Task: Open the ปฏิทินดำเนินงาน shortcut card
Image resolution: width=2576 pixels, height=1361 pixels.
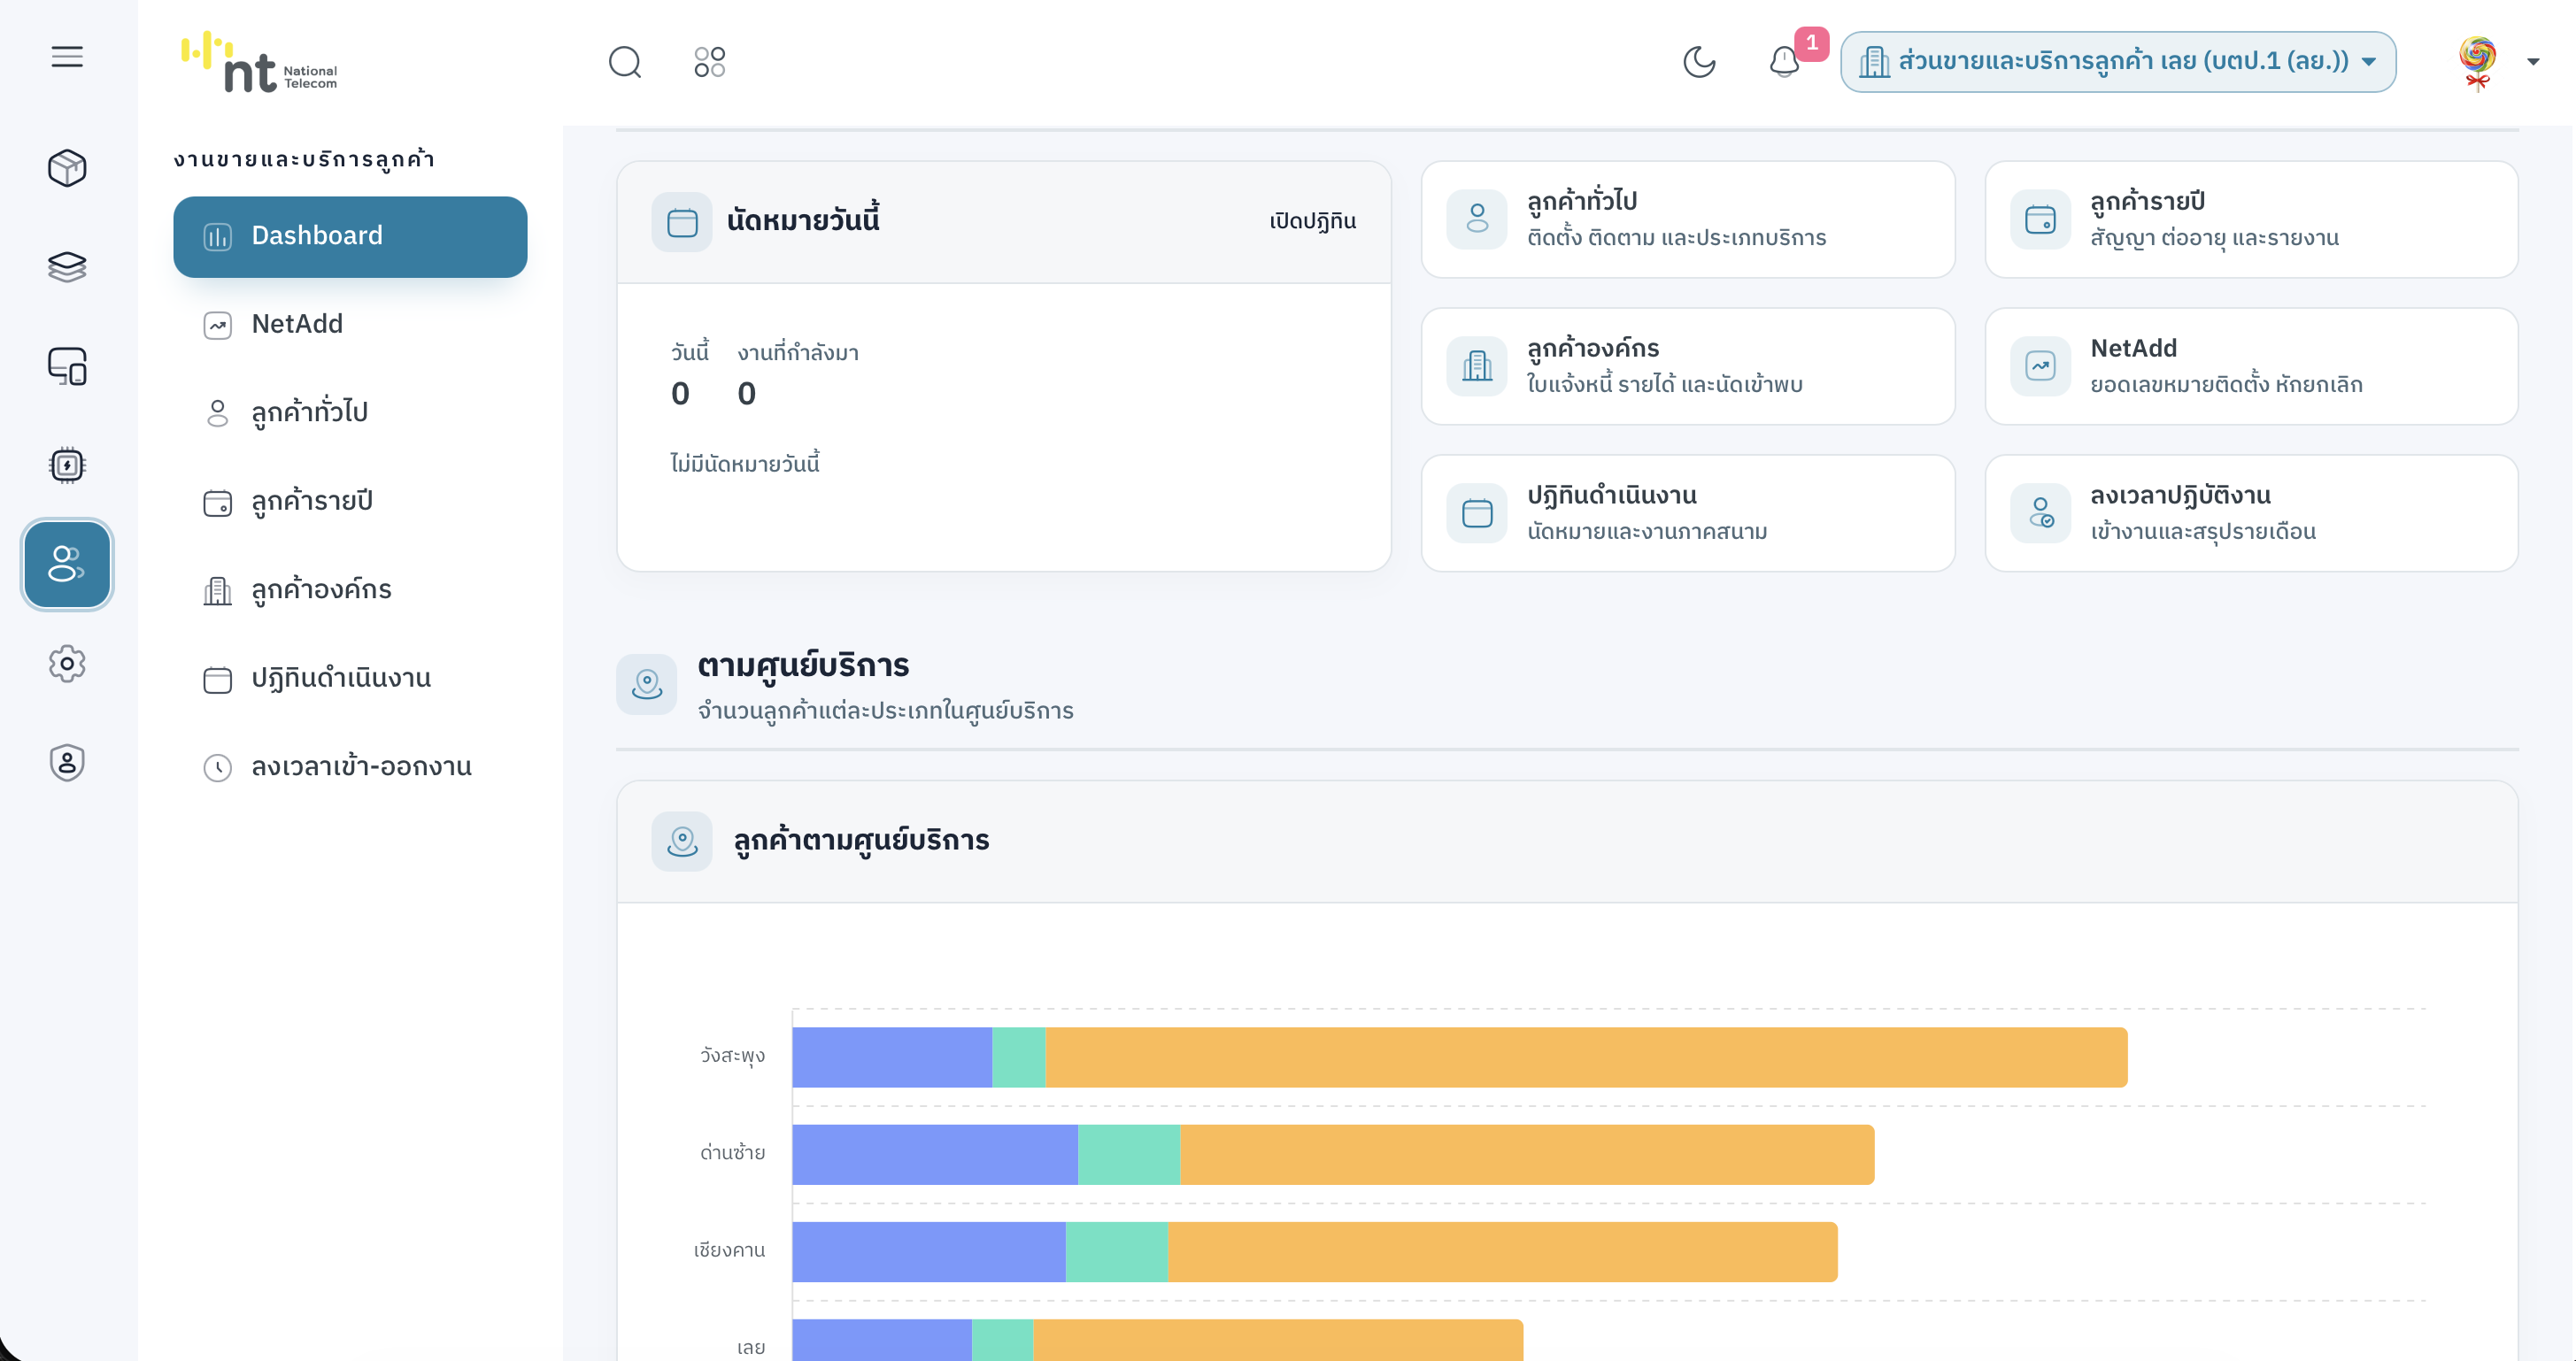Action: pos(1688,513)
